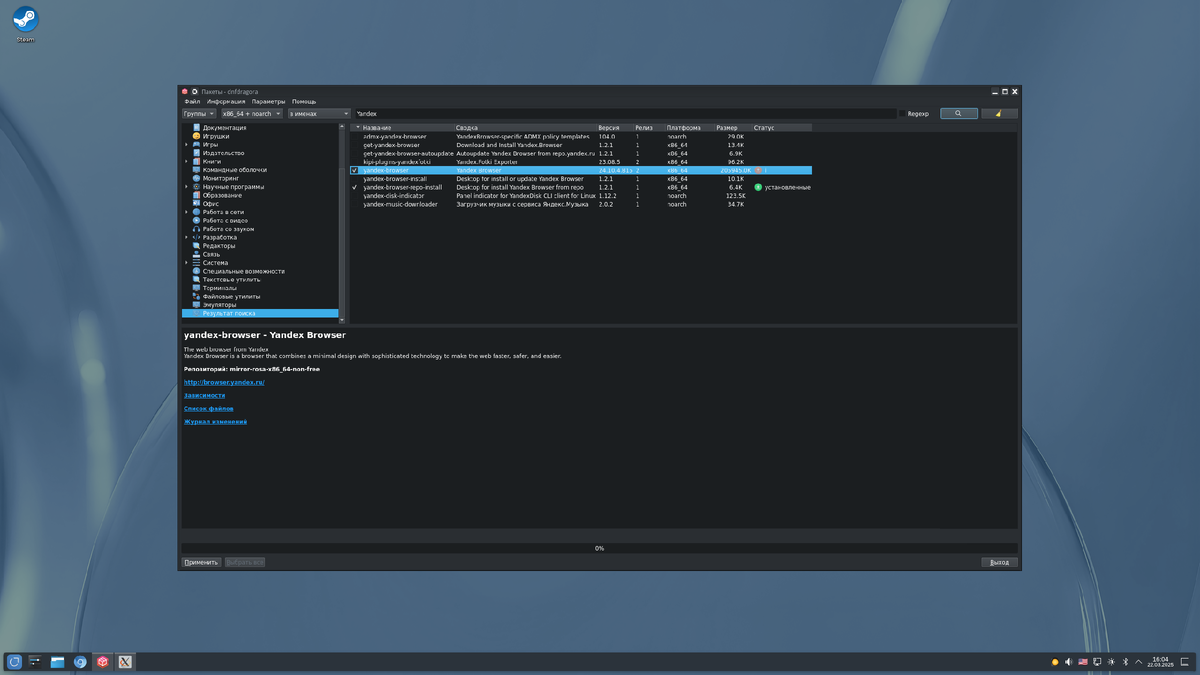
Task: Open the Параметры menu
Action: click(268, 101)
